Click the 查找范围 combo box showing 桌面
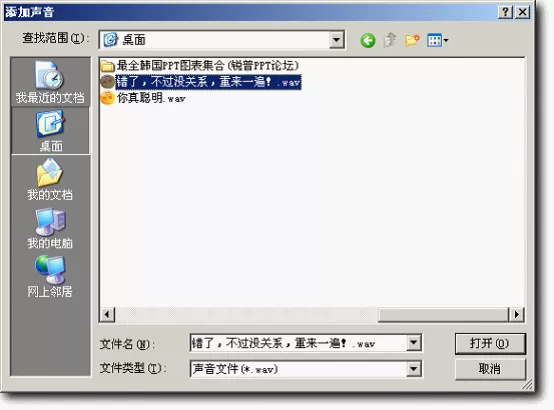 [222, 40]
